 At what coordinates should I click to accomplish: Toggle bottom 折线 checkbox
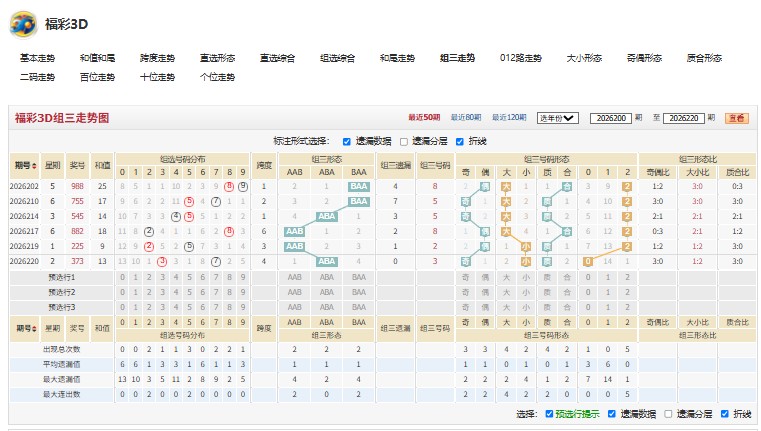(725, 414)
